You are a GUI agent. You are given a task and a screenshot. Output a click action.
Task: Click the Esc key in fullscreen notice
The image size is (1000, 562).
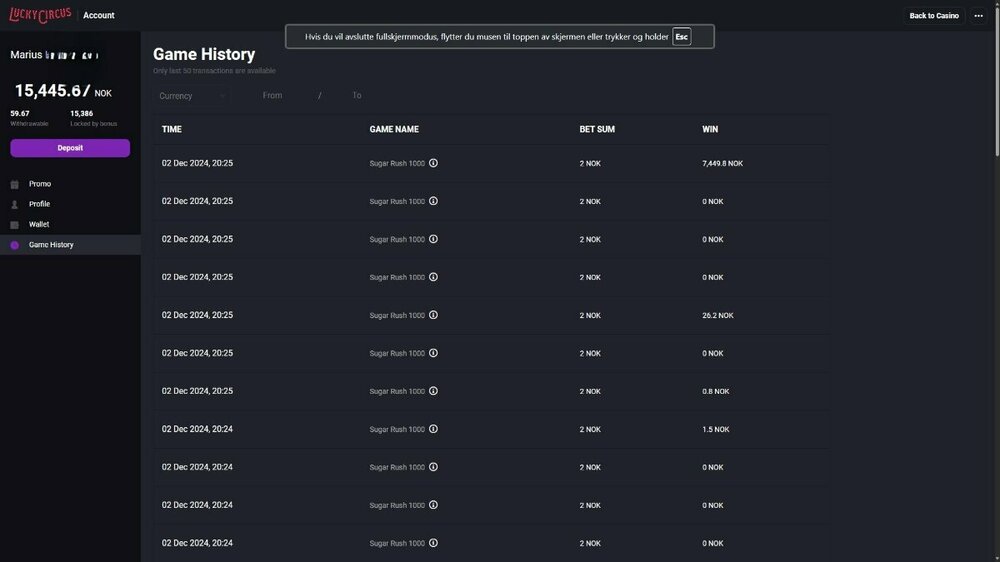[x=681, y=37]
